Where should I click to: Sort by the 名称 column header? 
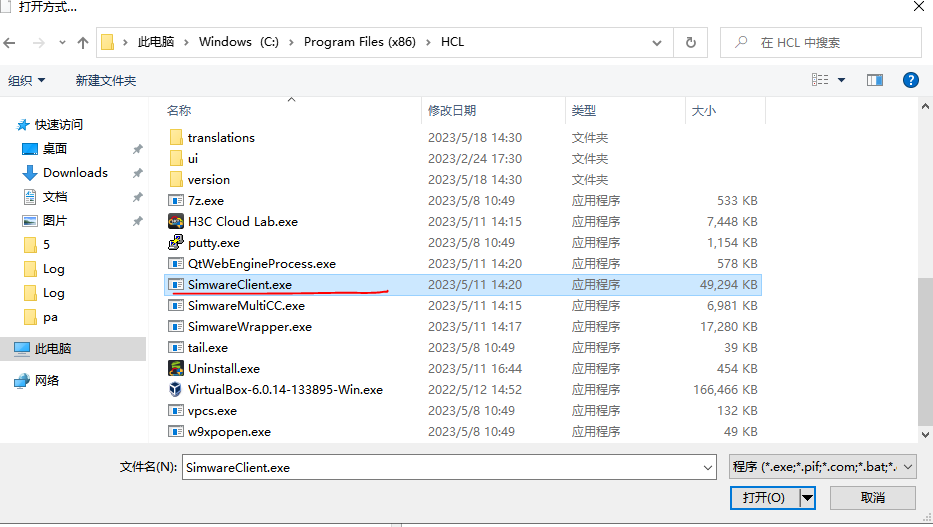pos(179,111)
